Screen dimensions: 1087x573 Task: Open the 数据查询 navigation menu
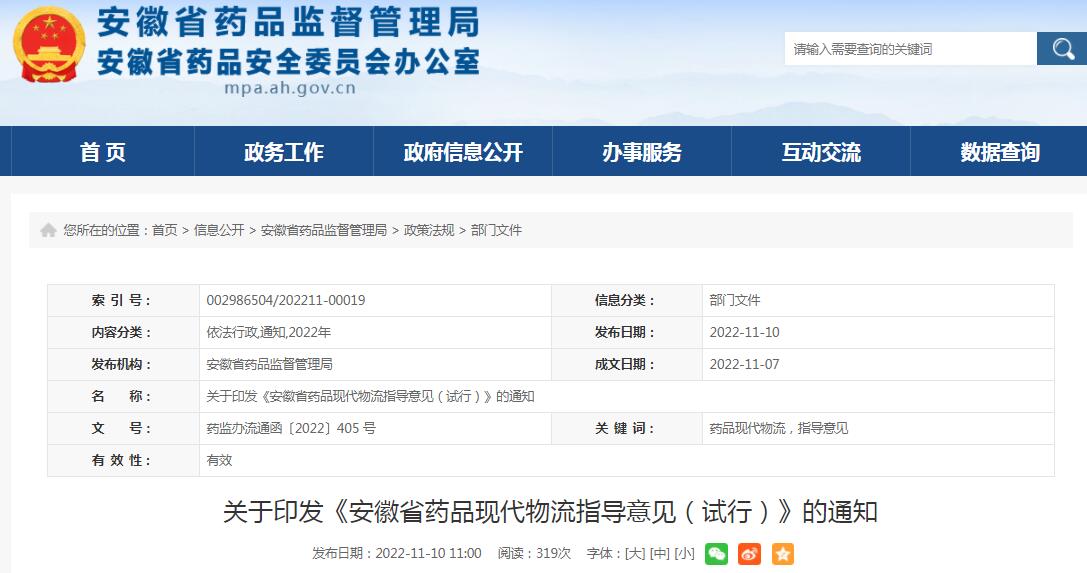pos(999,152)
